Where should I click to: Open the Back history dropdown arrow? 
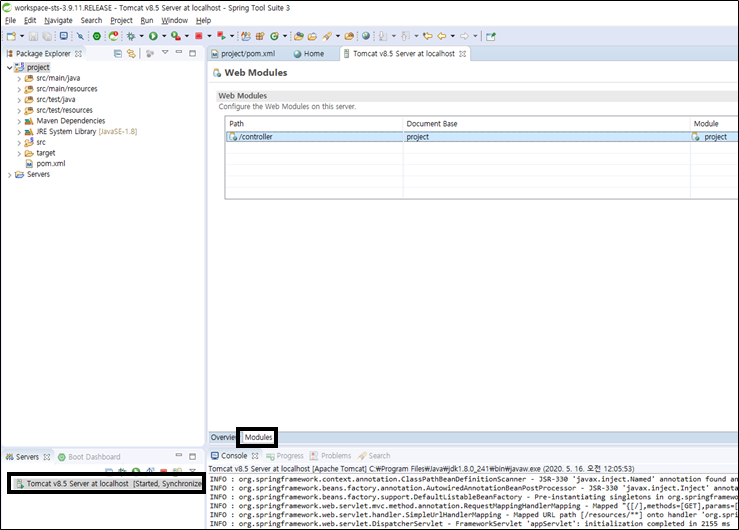click(453, 36)
